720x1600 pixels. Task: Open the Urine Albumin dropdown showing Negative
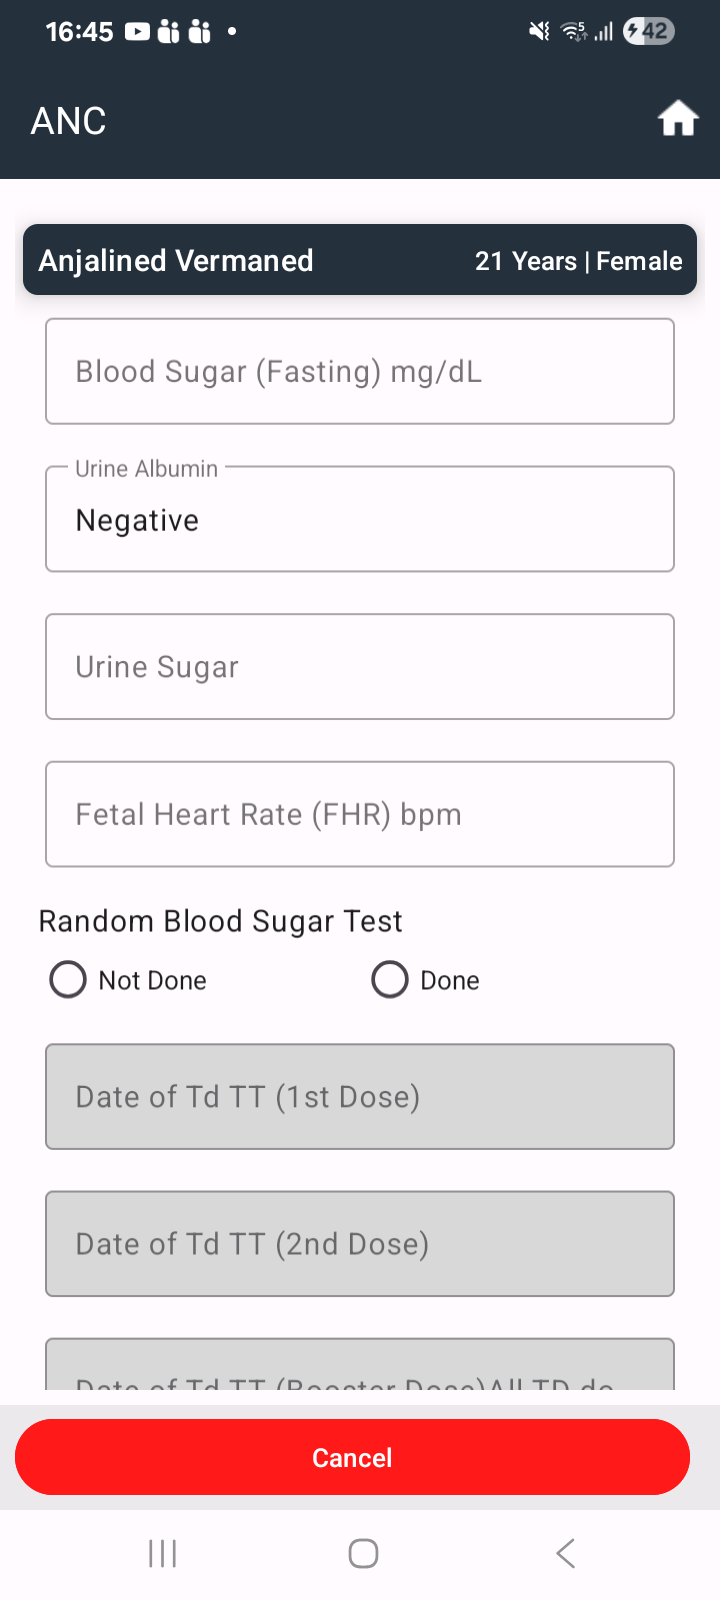(360, 519)
